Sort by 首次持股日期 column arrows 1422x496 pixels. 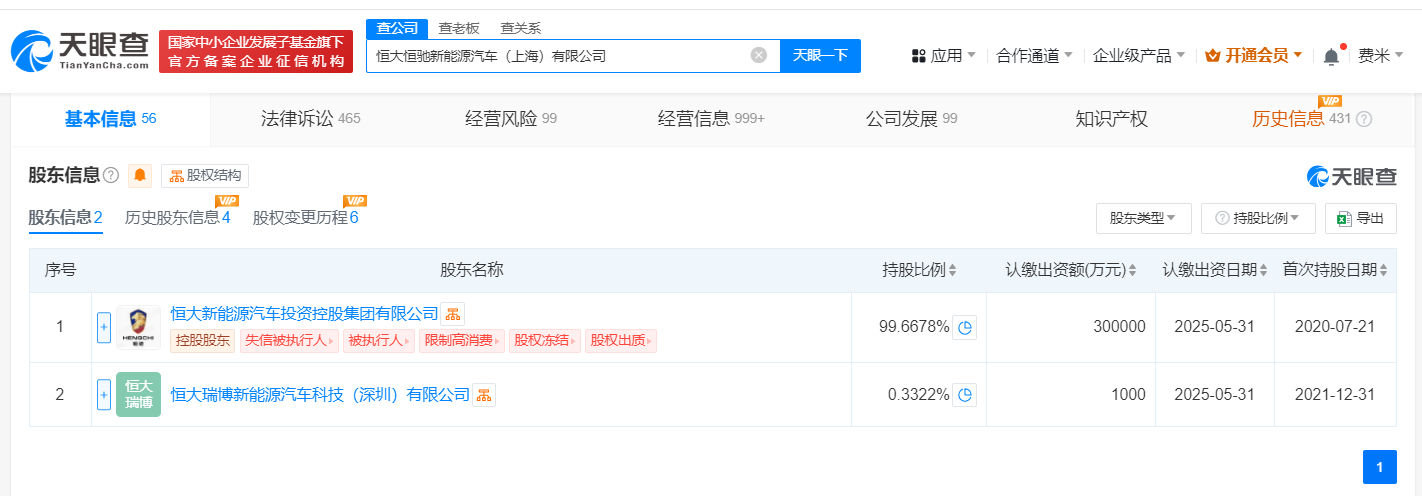pyautogui.click(x=1383, y=270)
